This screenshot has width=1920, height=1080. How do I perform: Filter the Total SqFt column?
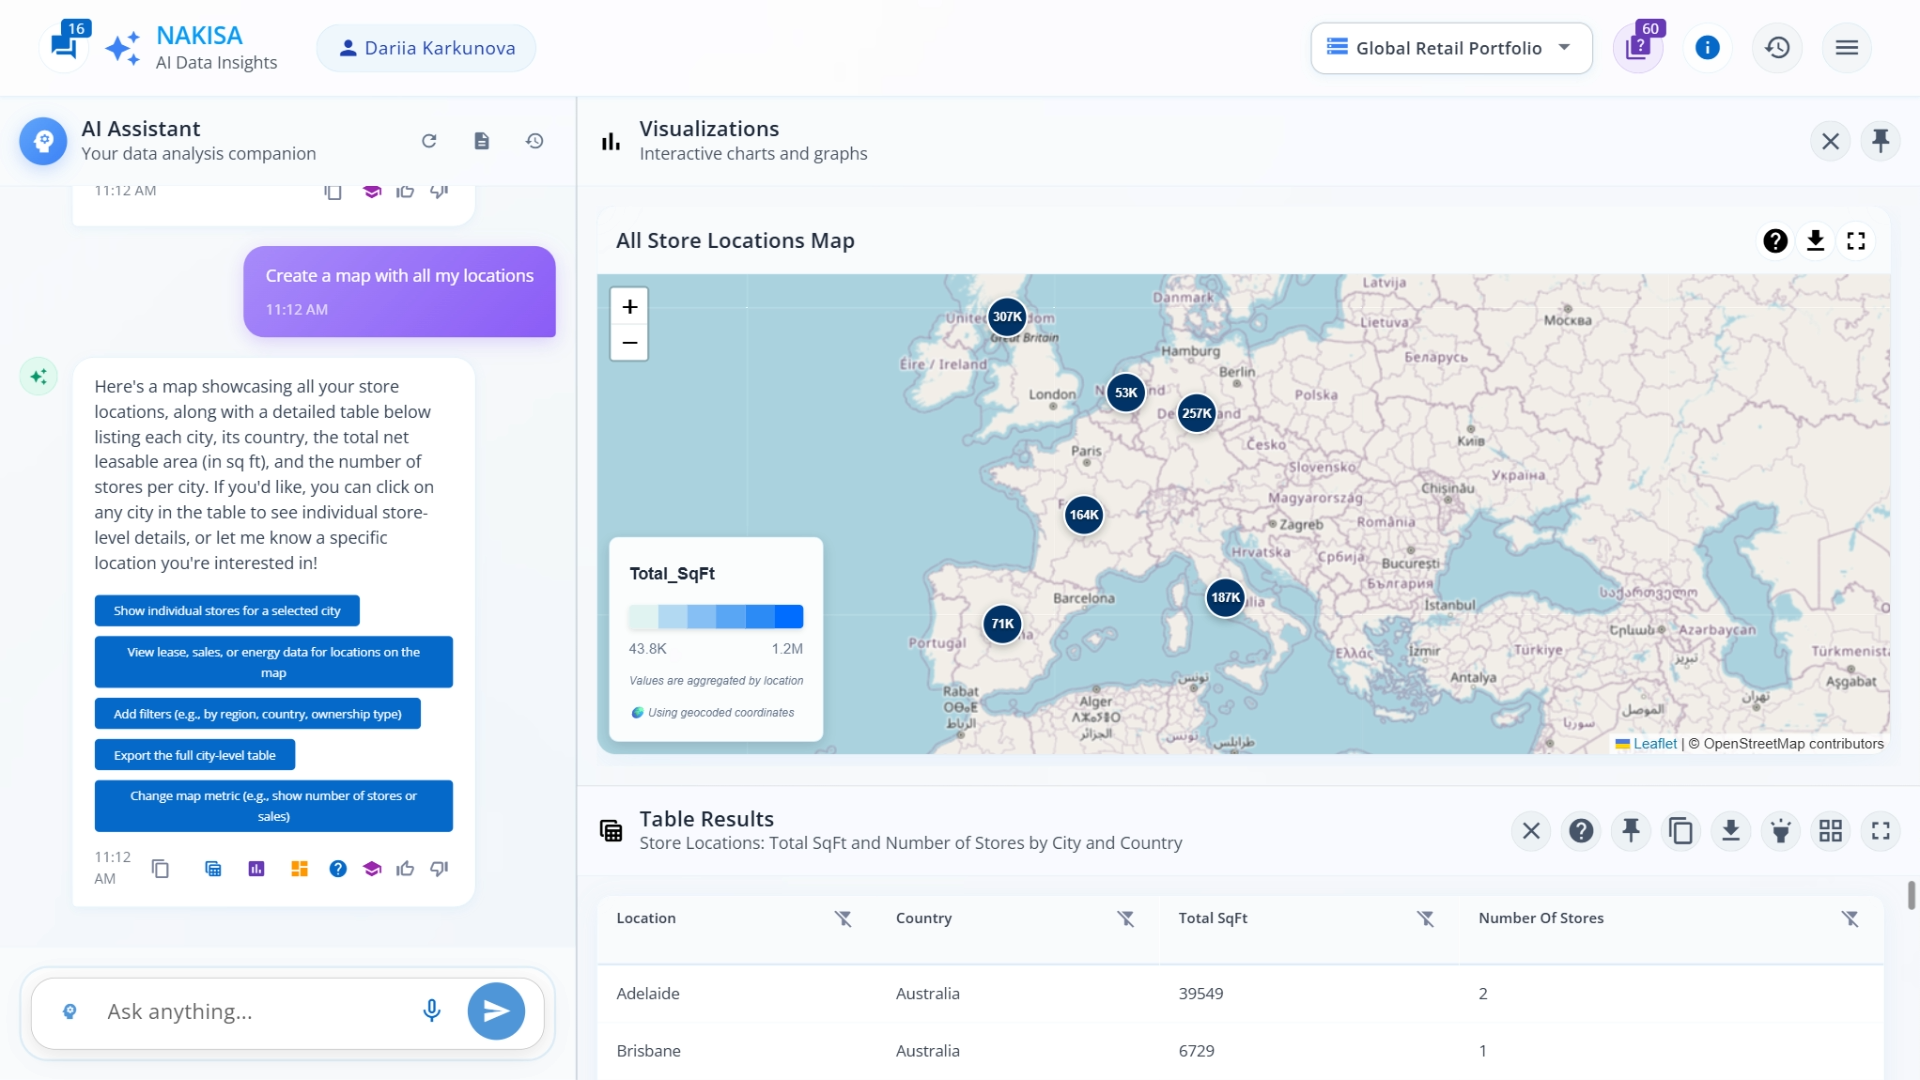click(x=1425, y=918)
